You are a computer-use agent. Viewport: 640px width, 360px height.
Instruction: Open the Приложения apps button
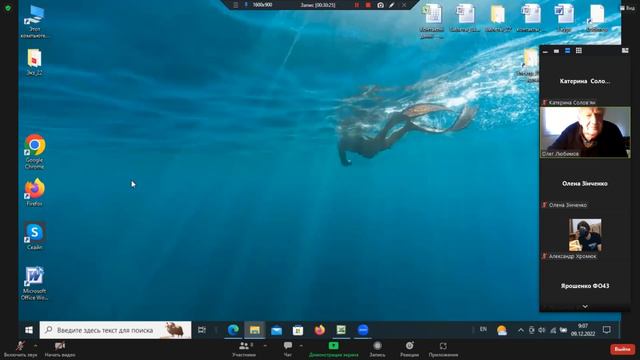(443, 349)
